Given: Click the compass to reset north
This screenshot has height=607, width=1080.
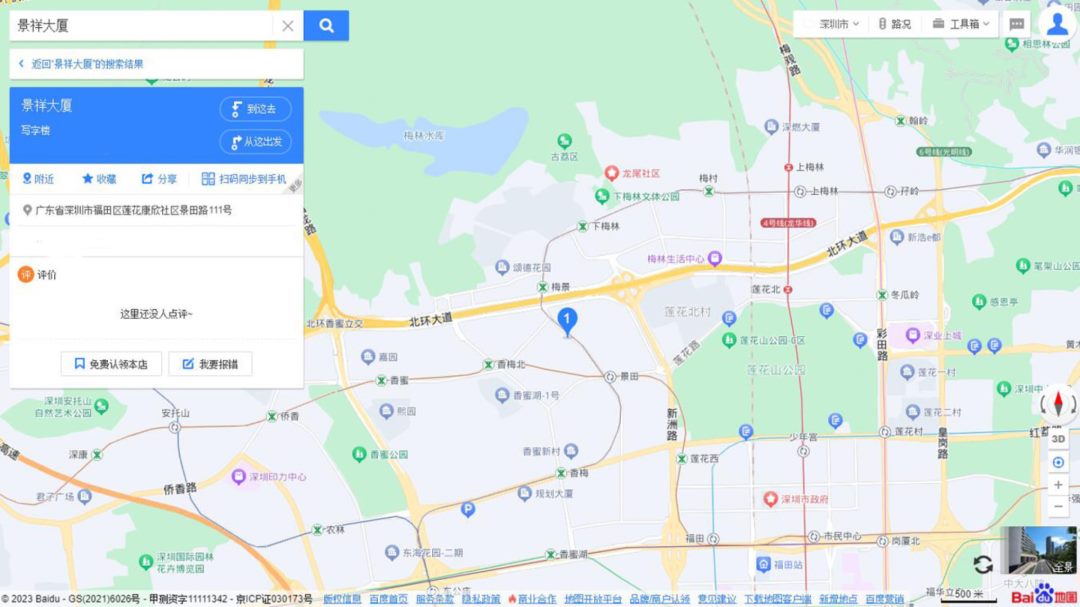Looking at the screenshot, I should (x=1059, y=404).
